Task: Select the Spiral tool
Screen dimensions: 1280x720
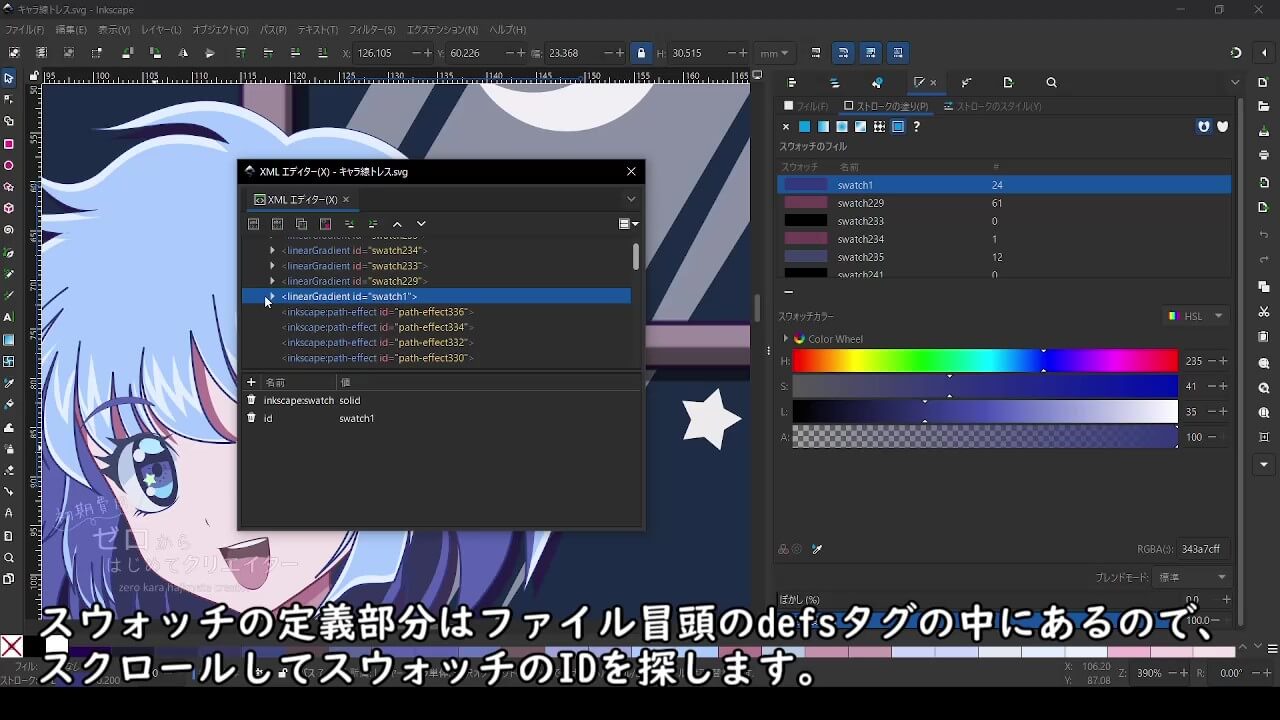Action: coord(9,230)
